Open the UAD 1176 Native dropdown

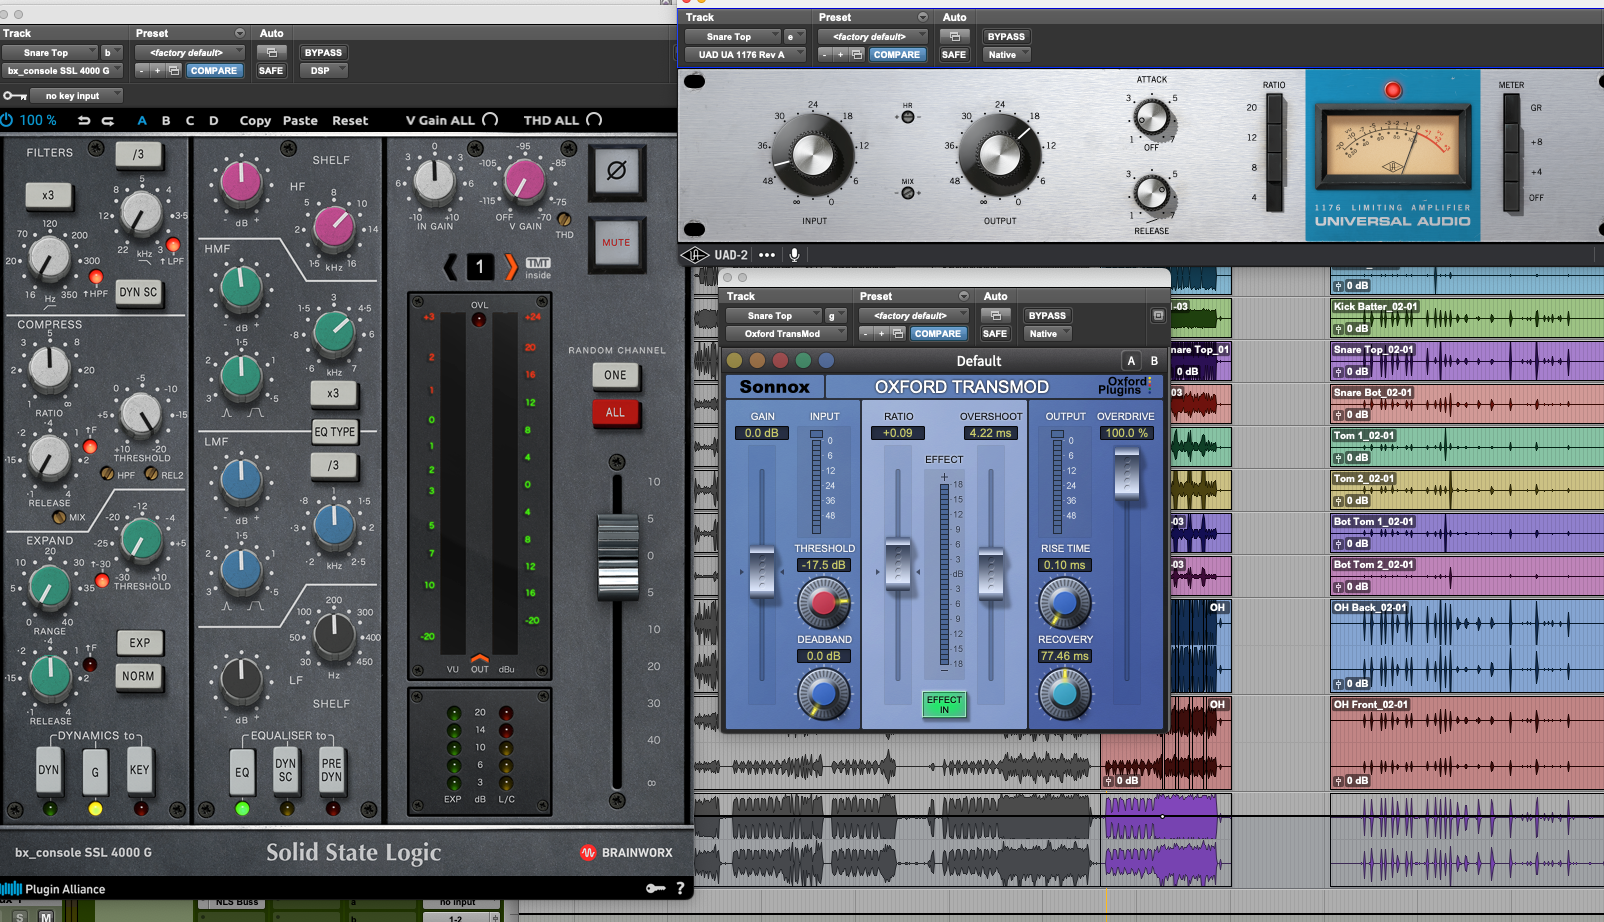pos(1006,54)
